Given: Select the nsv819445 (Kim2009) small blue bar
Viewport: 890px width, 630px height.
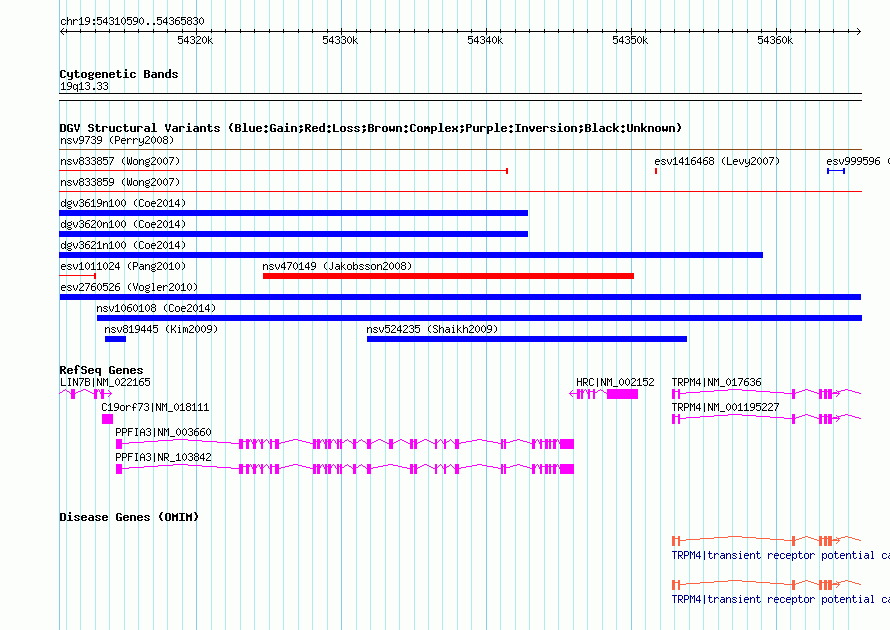Looking at the screenshot, I should coord(115,339).
